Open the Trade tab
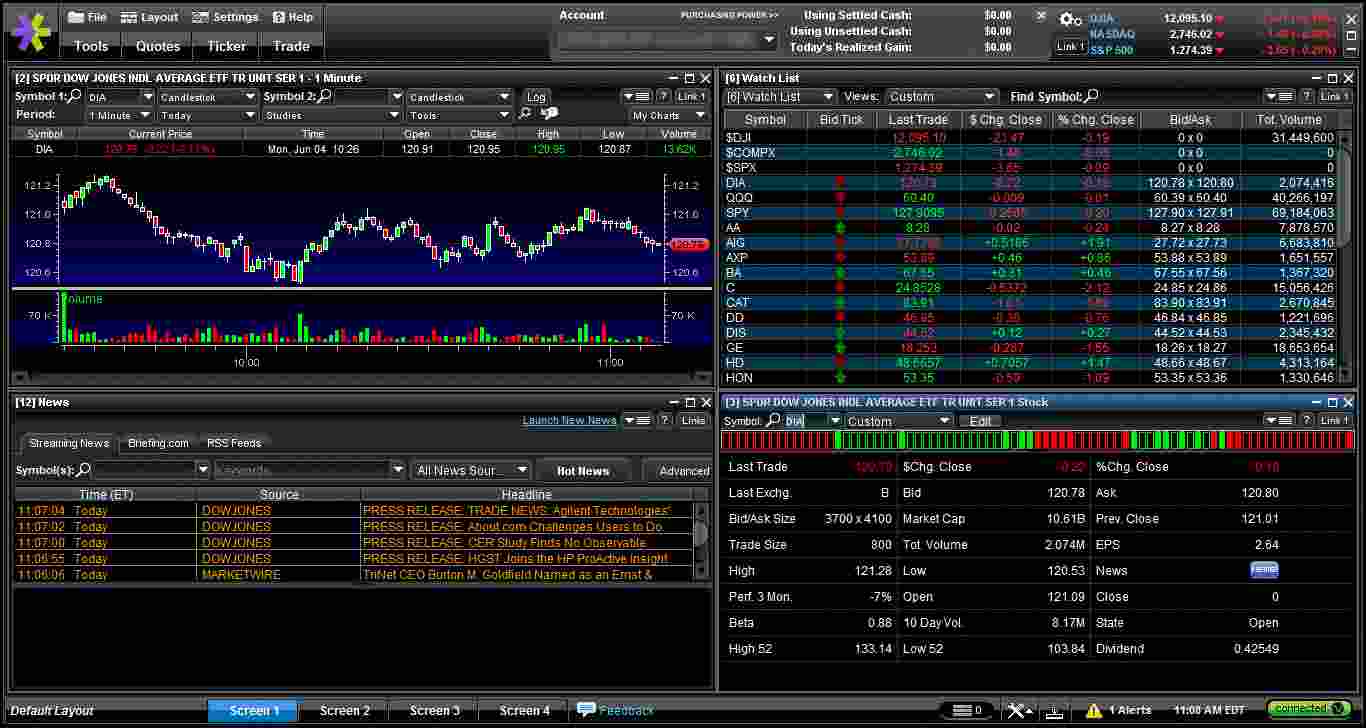This screenshot has width=1366, height=728. click(x=292, y=46)
